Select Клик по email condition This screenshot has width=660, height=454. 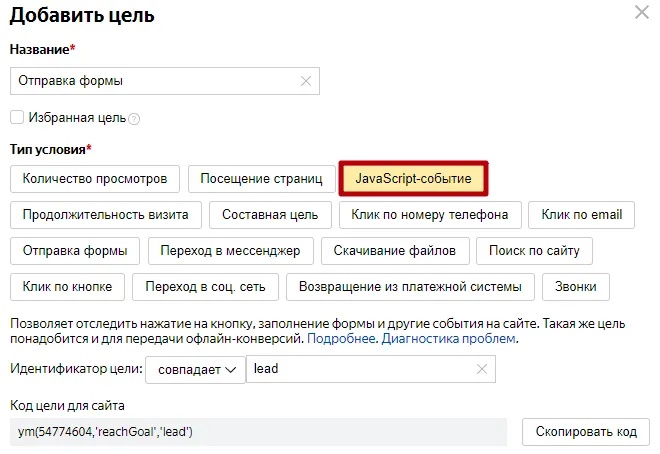581,215
